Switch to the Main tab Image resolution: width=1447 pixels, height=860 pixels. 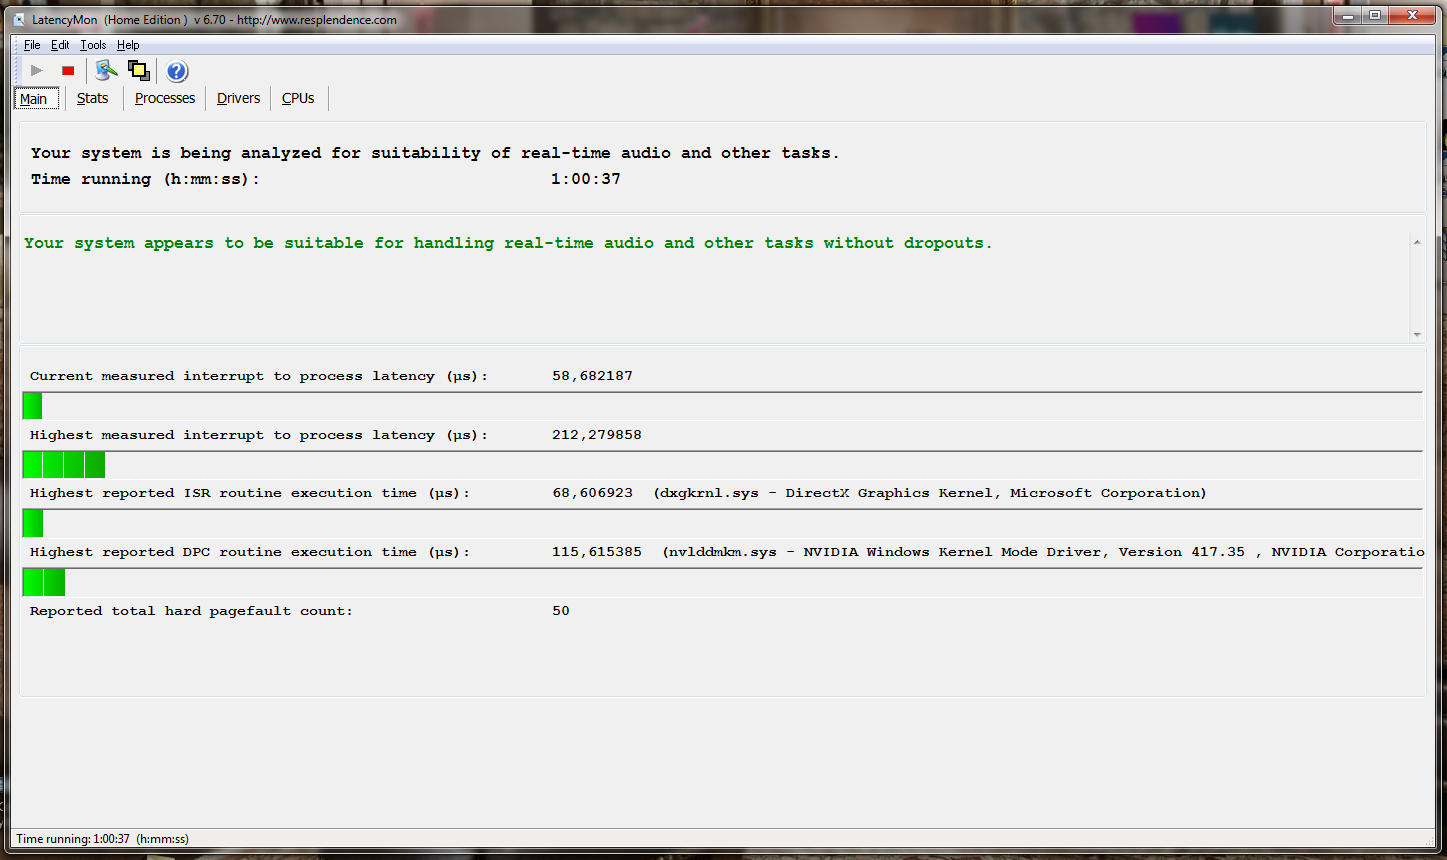(x=35, y=98)
